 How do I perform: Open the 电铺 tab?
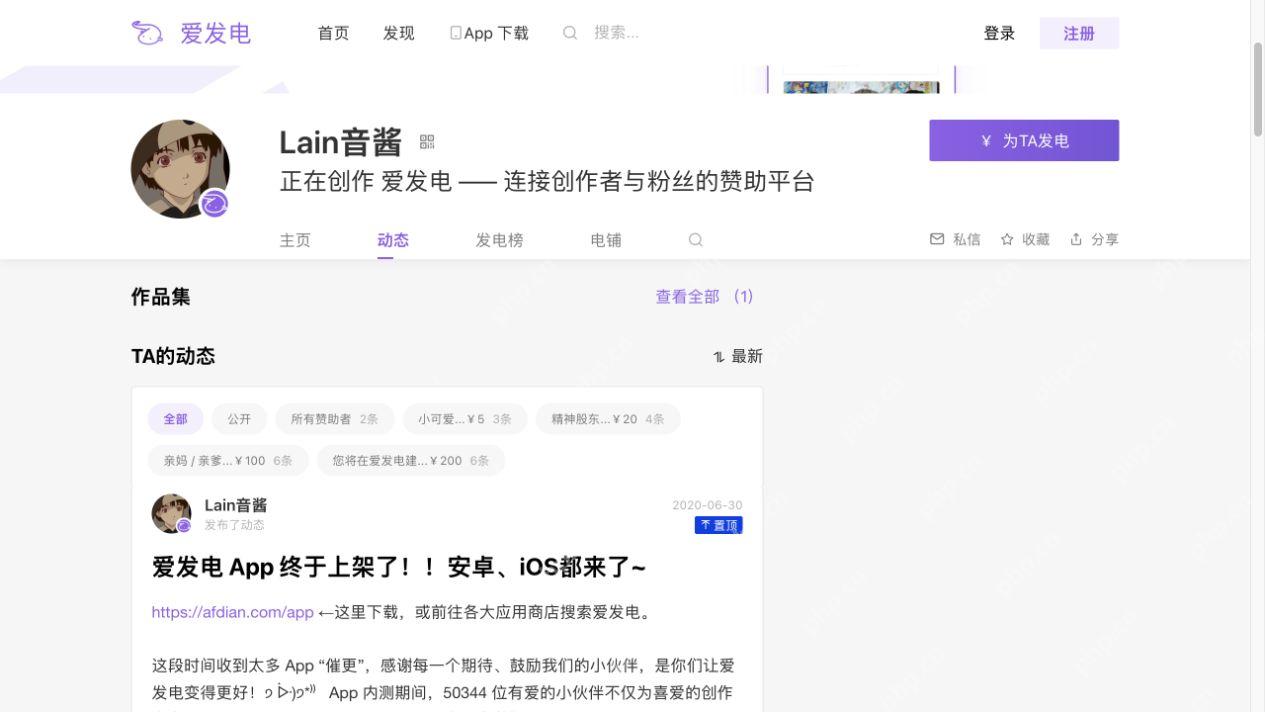[606, 240]
